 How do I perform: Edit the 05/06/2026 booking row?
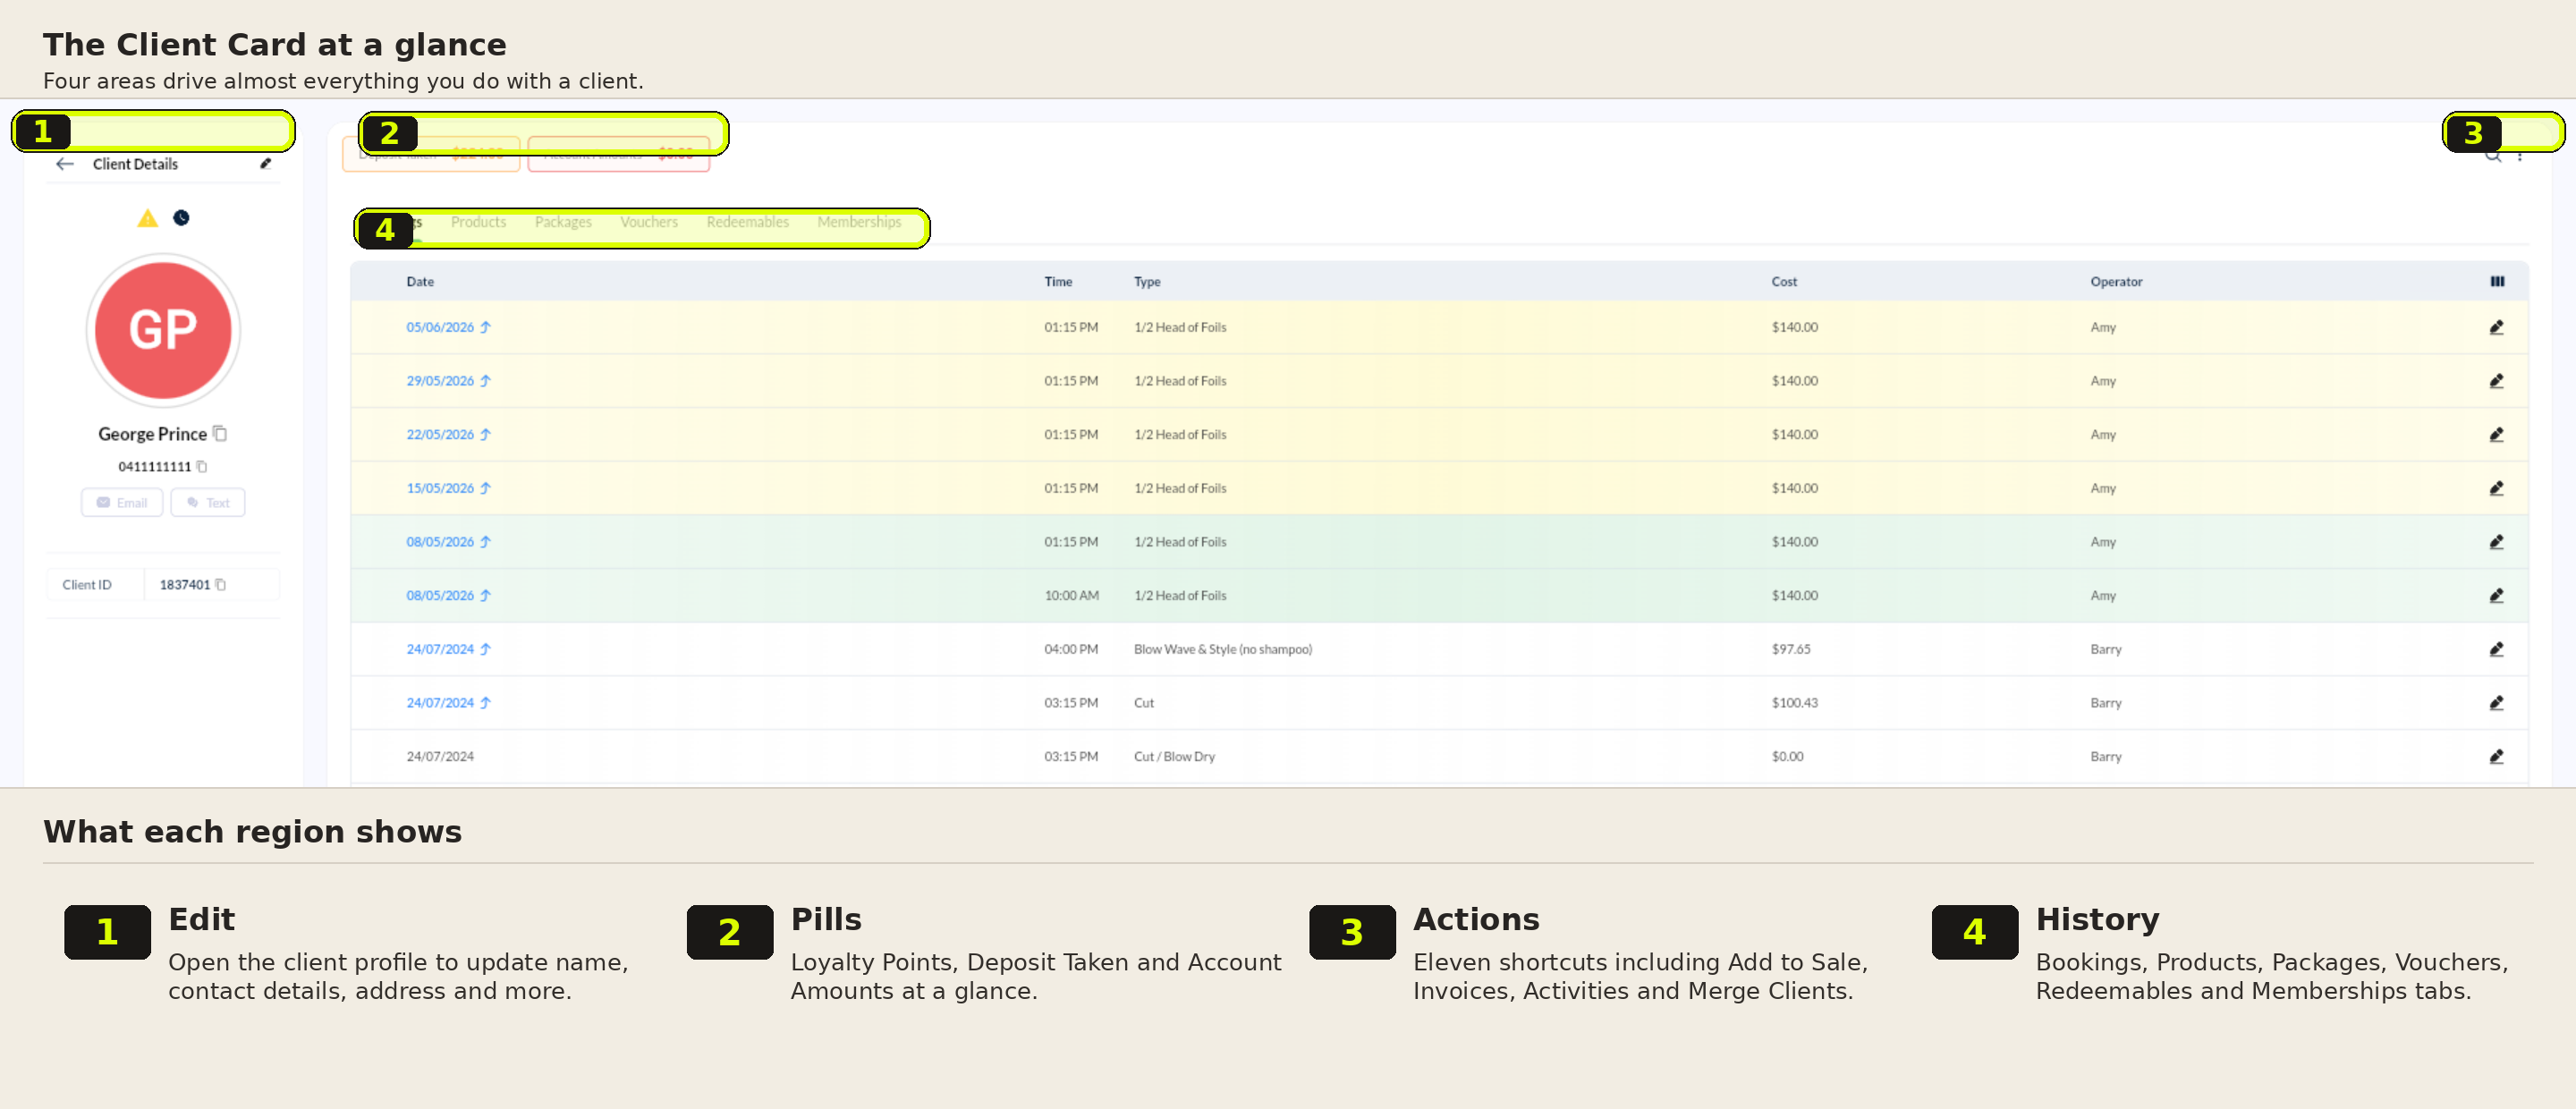(2497, 328)
